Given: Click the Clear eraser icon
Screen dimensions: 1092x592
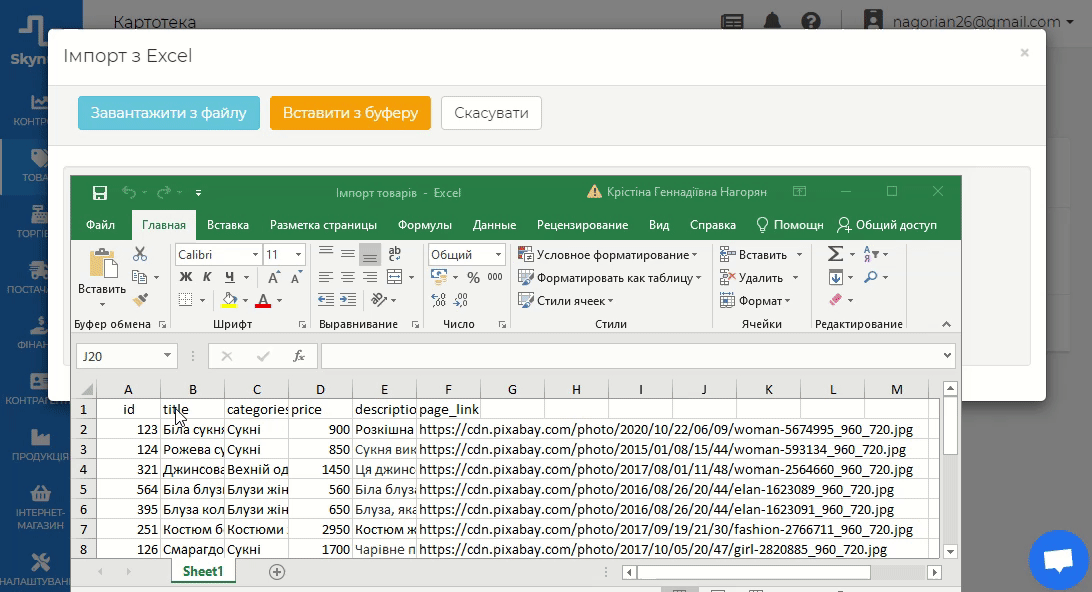Looking at the screenshot, I should [x=836, y=300].
